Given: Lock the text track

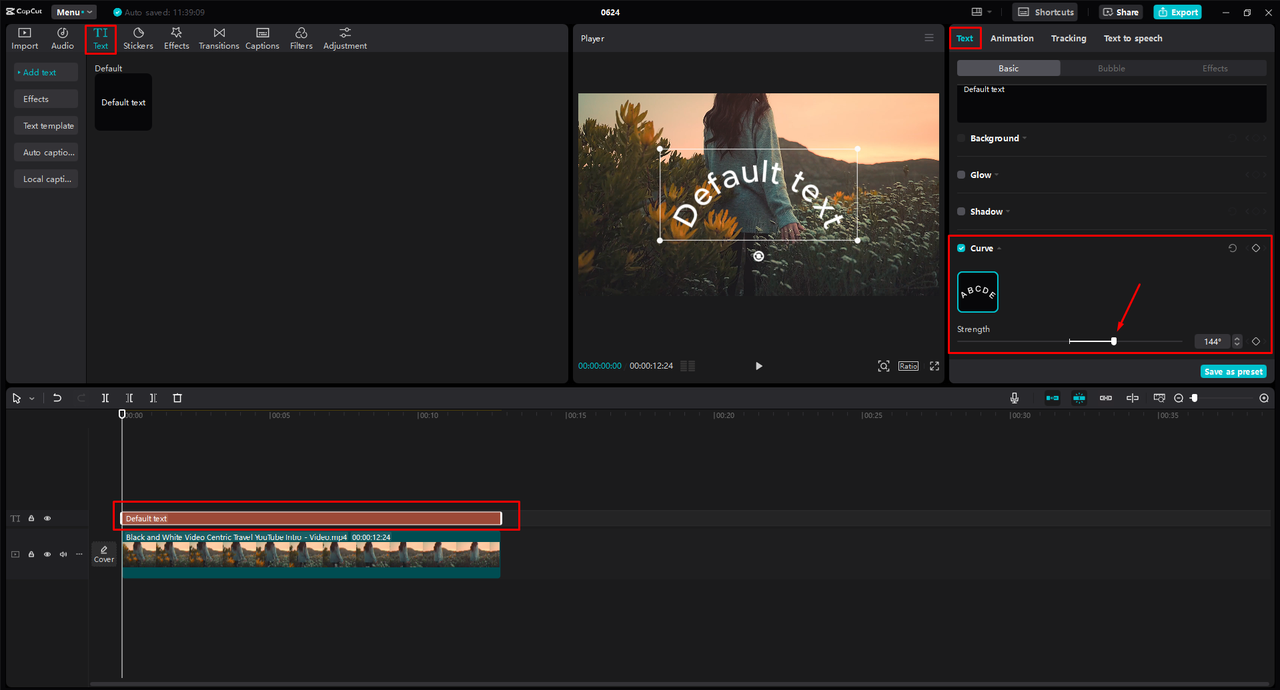Looking at the screenshot, I should point(31,518).
